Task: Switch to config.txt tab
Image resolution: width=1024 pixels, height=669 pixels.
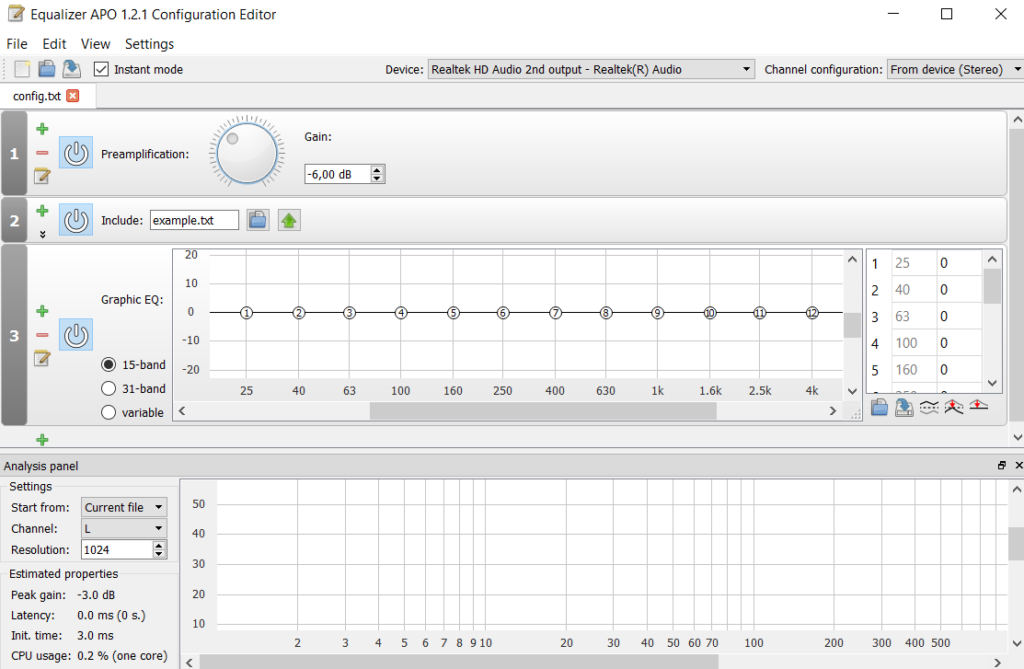Action: tap(37, 96)
